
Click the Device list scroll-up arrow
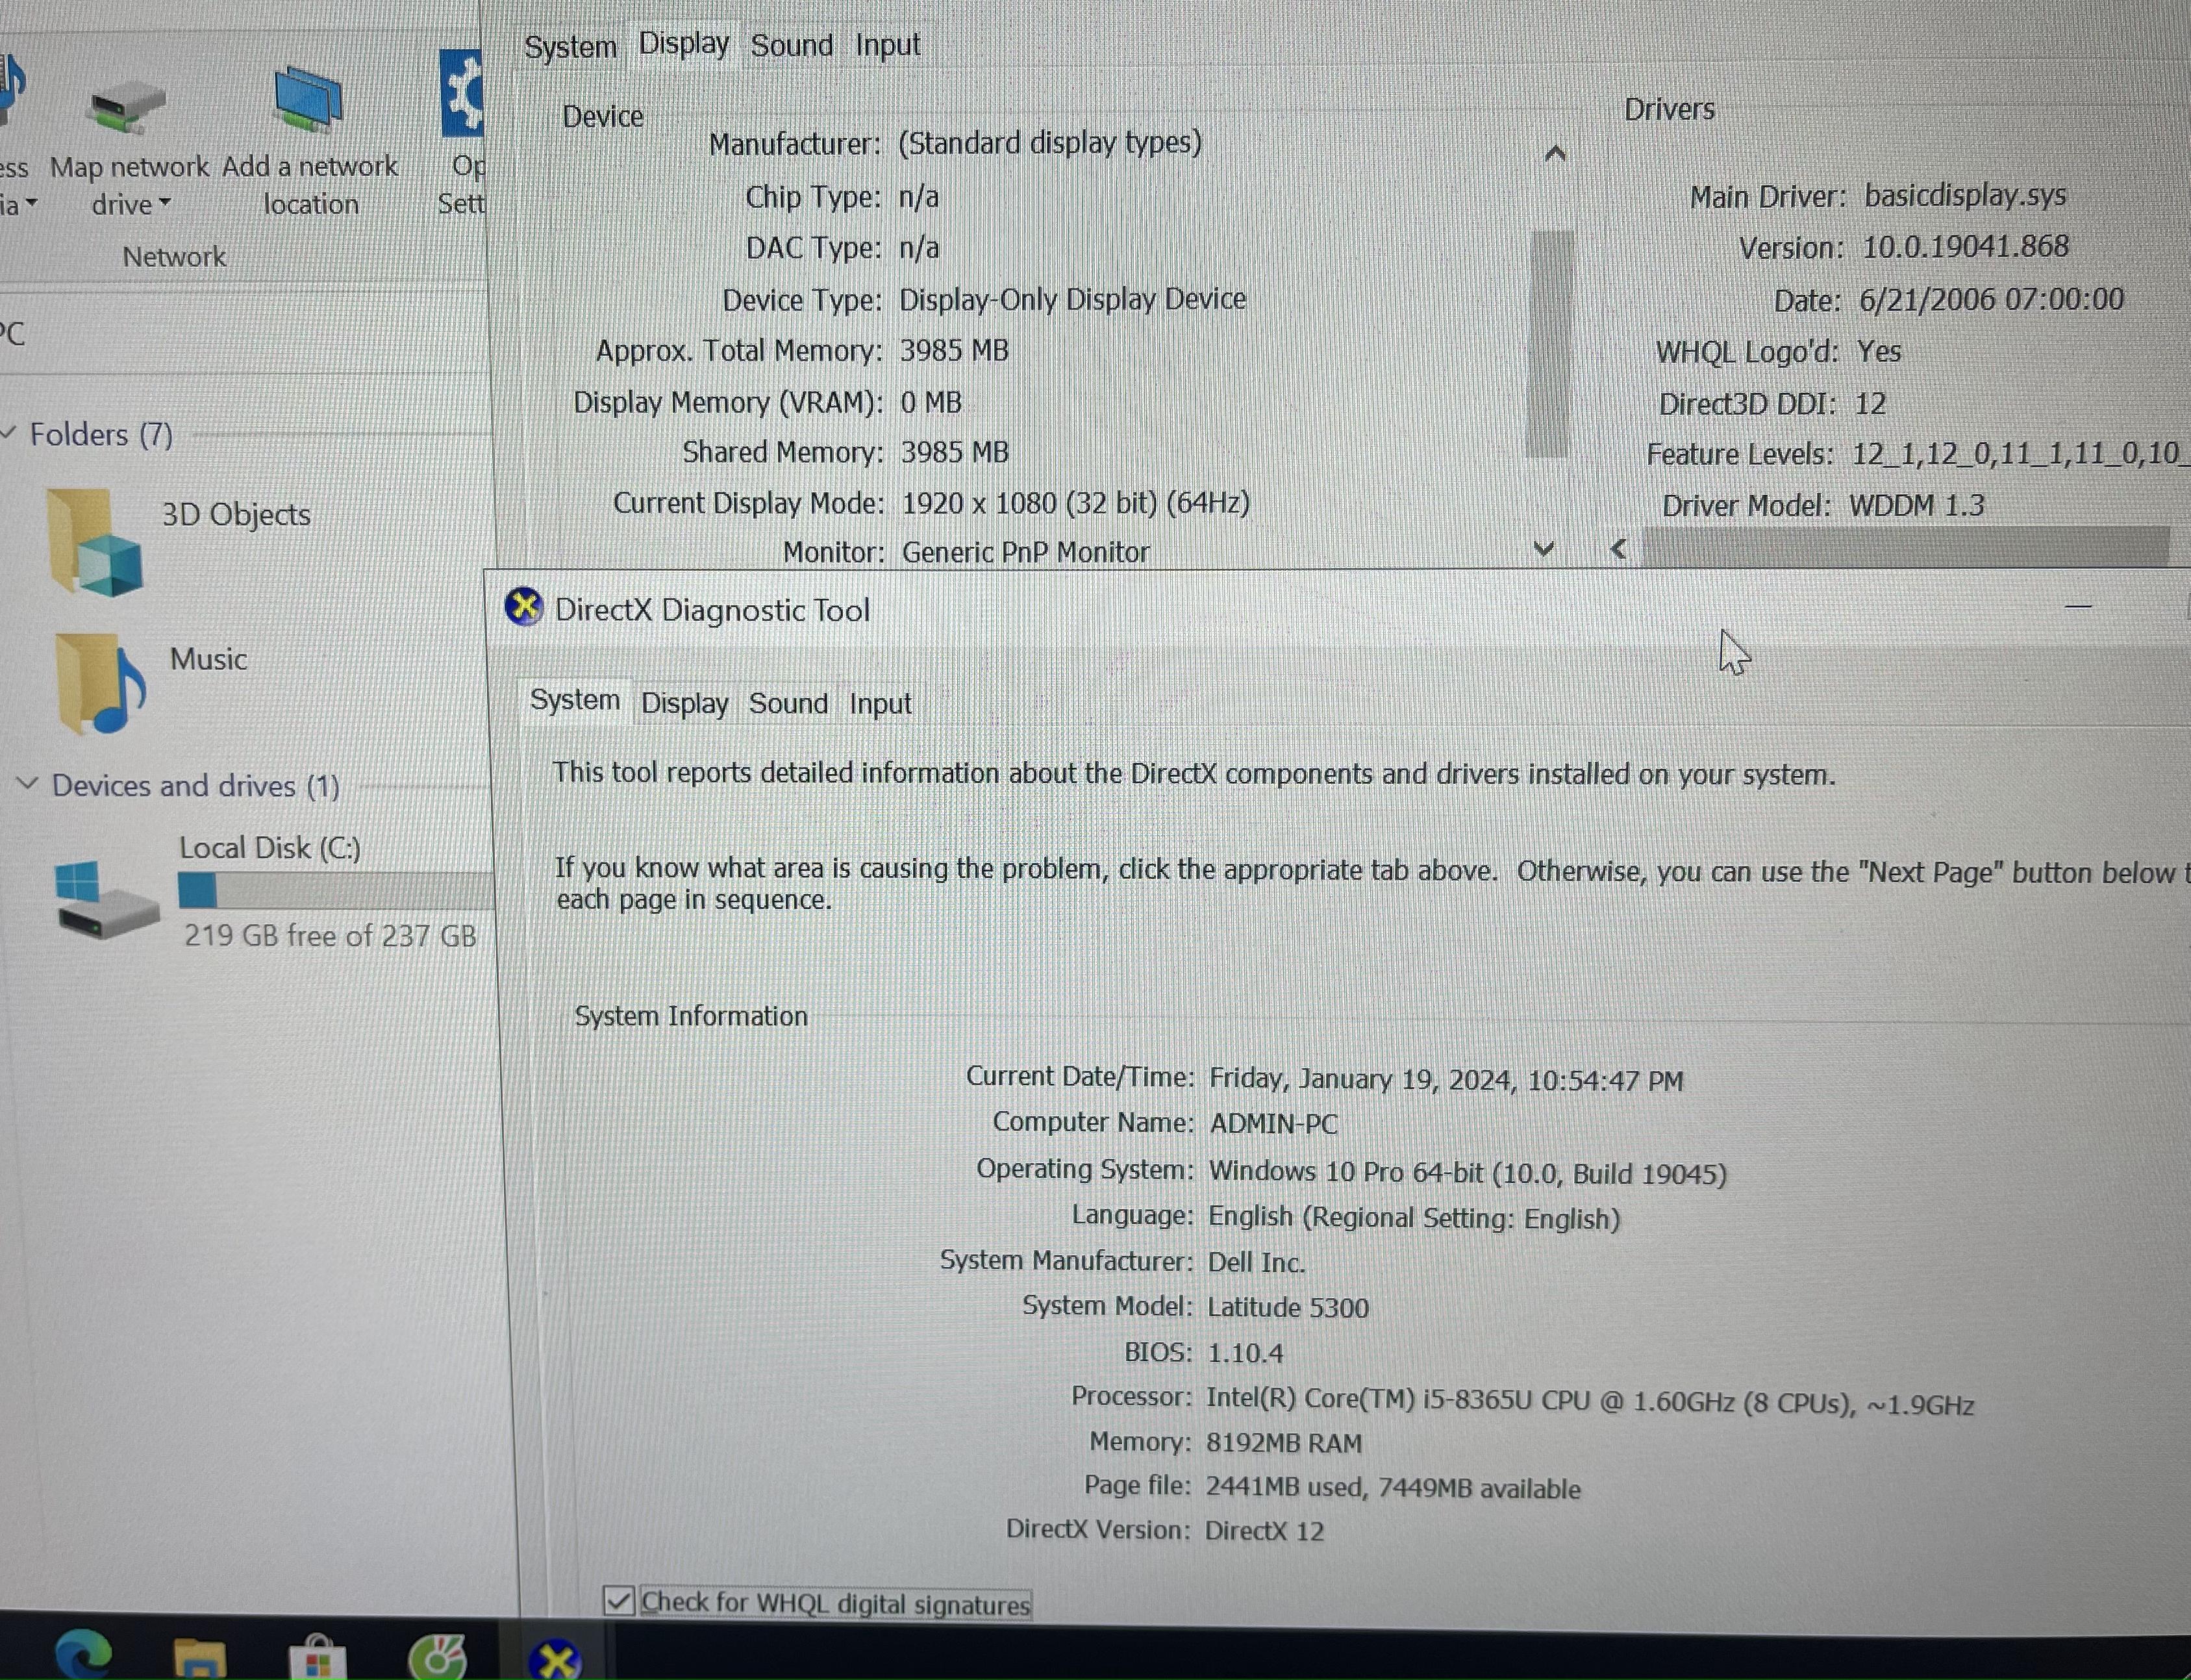(1555, 153)
